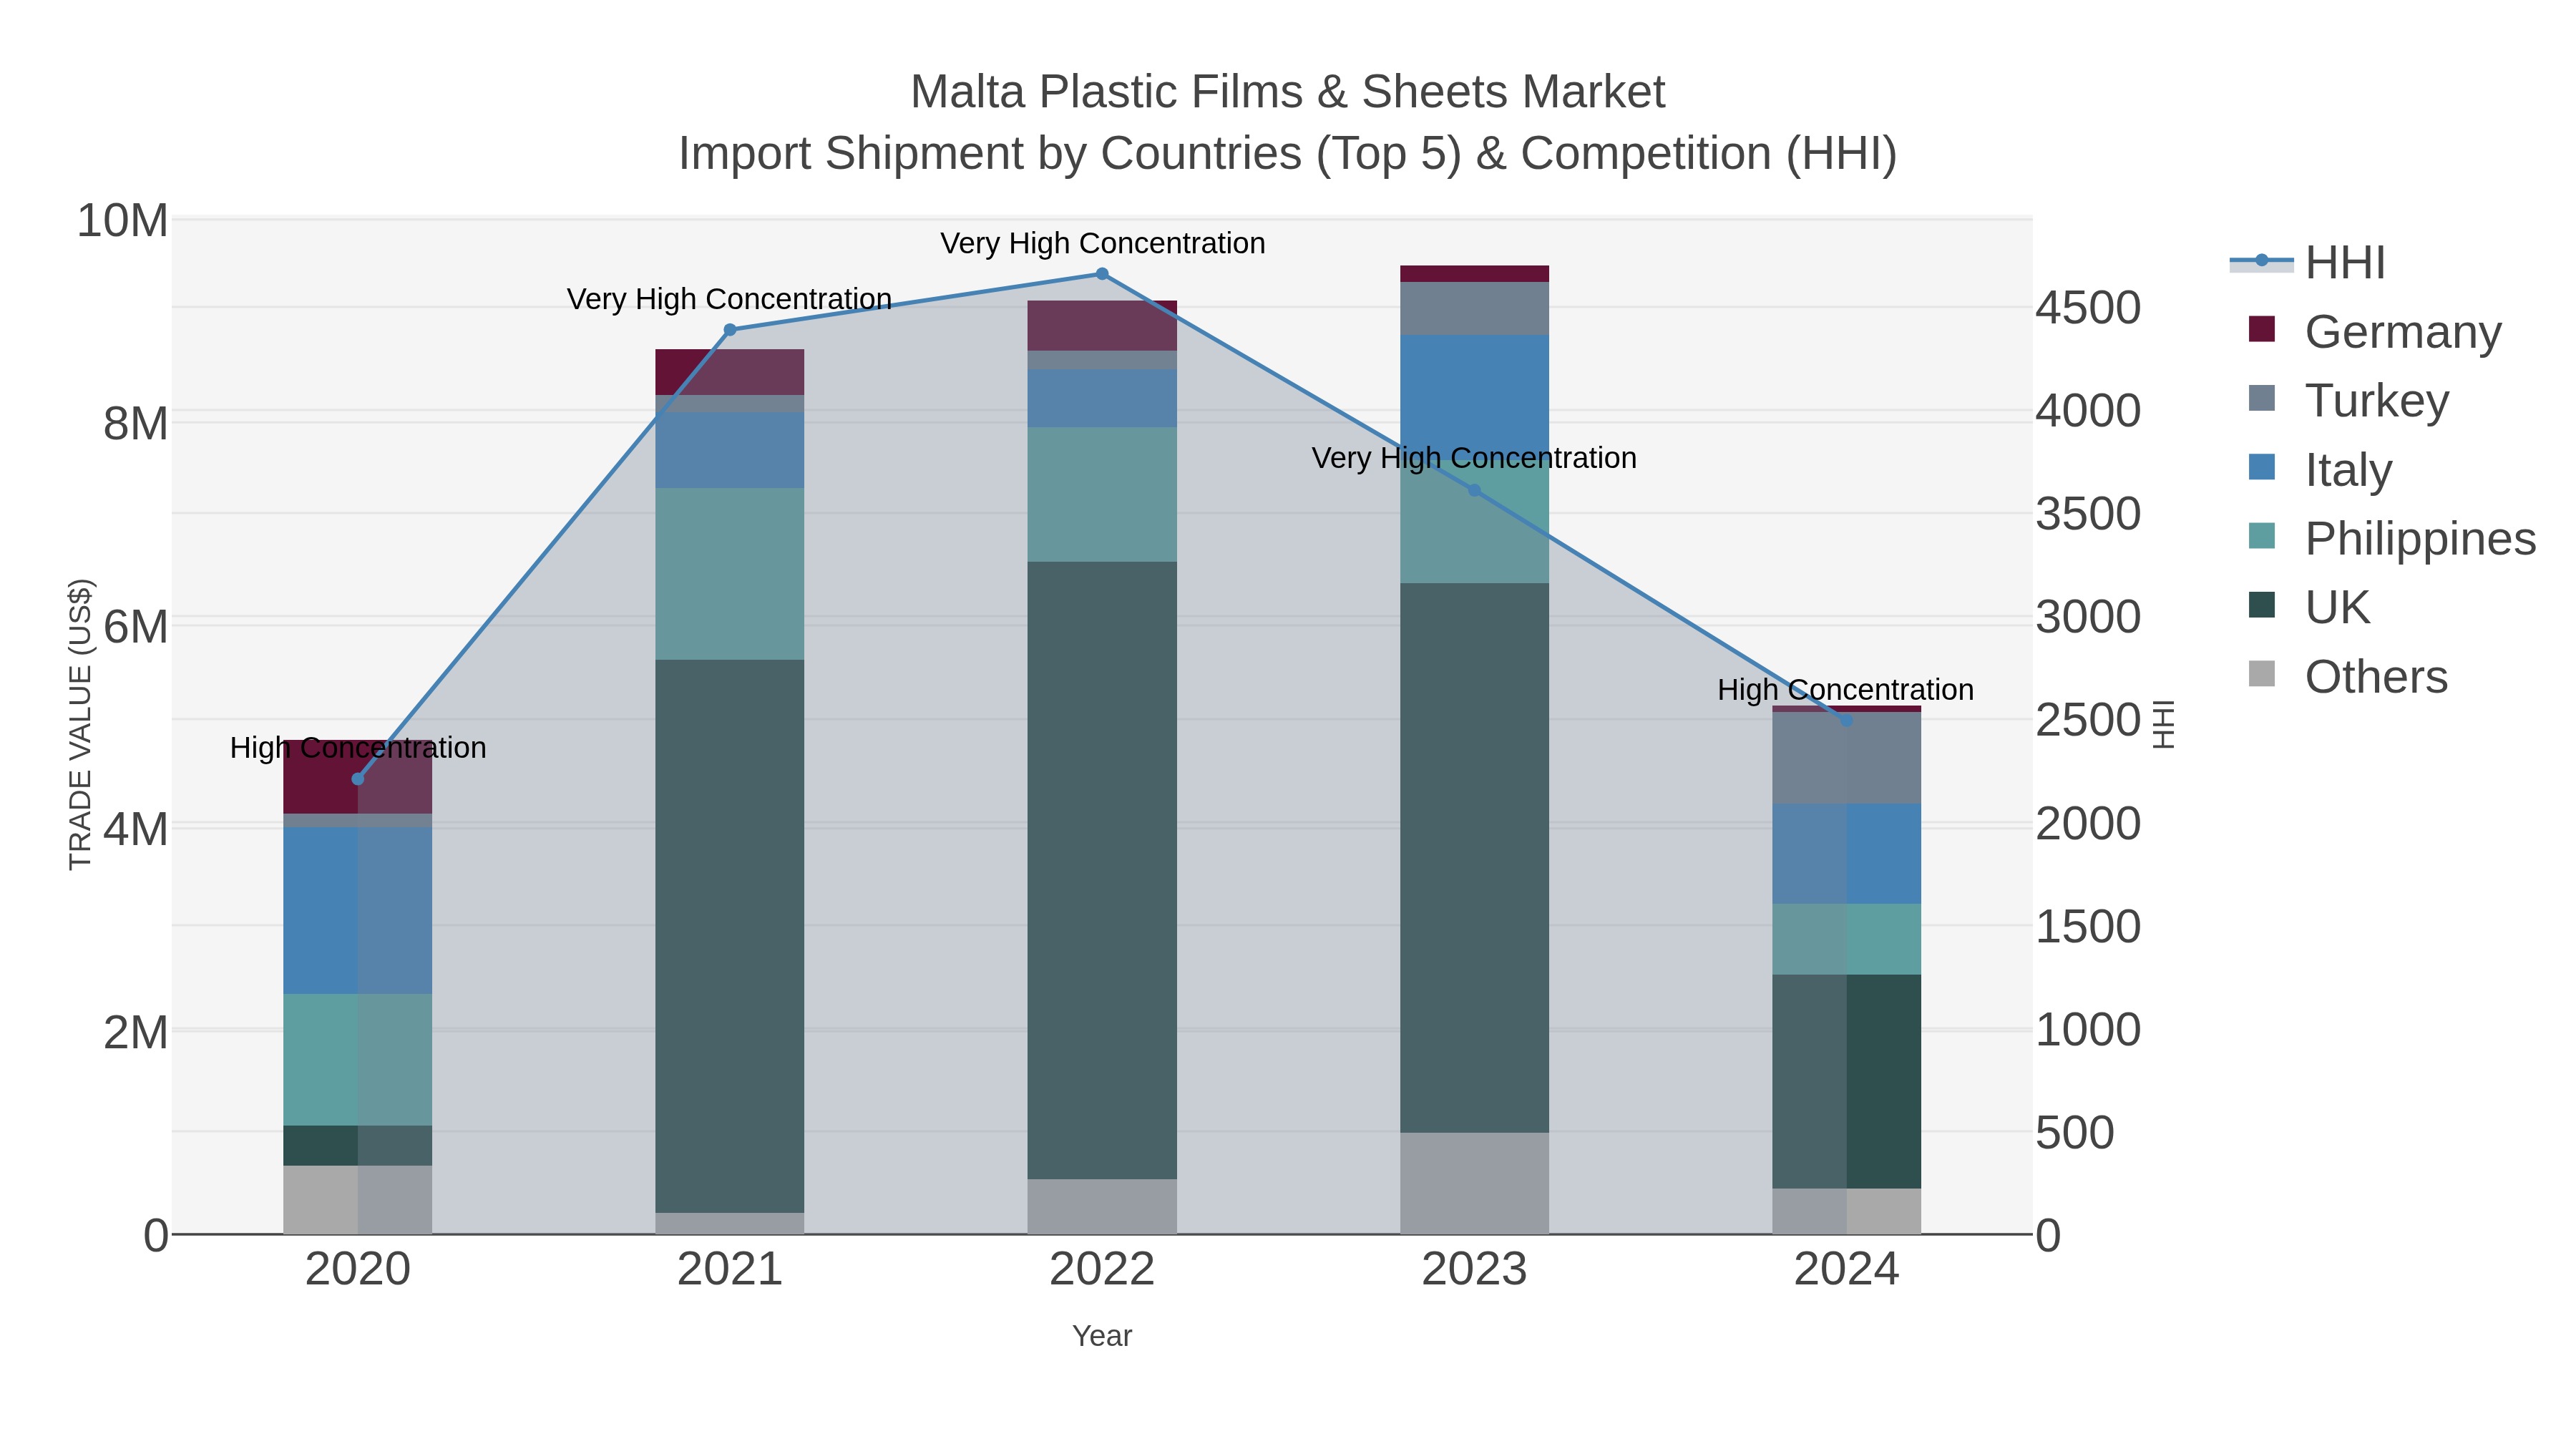Click the 'High Concentration' label above 2024
Screen dimensions: 2576x1449
[x=1846, y=690]
